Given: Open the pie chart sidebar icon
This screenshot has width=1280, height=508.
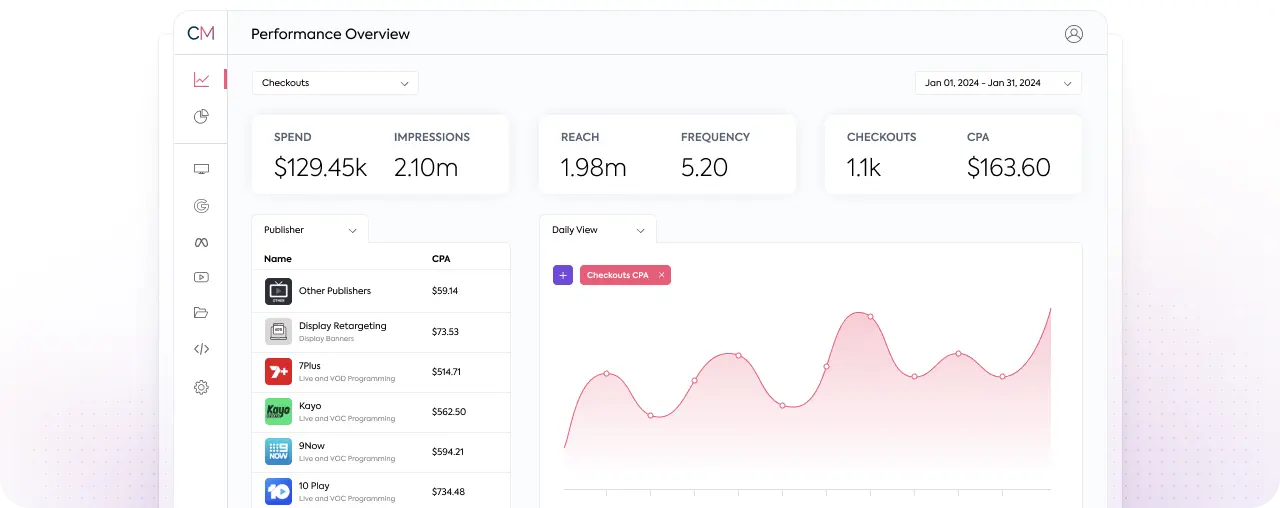Looking at the screenshot, I should 201,117.
